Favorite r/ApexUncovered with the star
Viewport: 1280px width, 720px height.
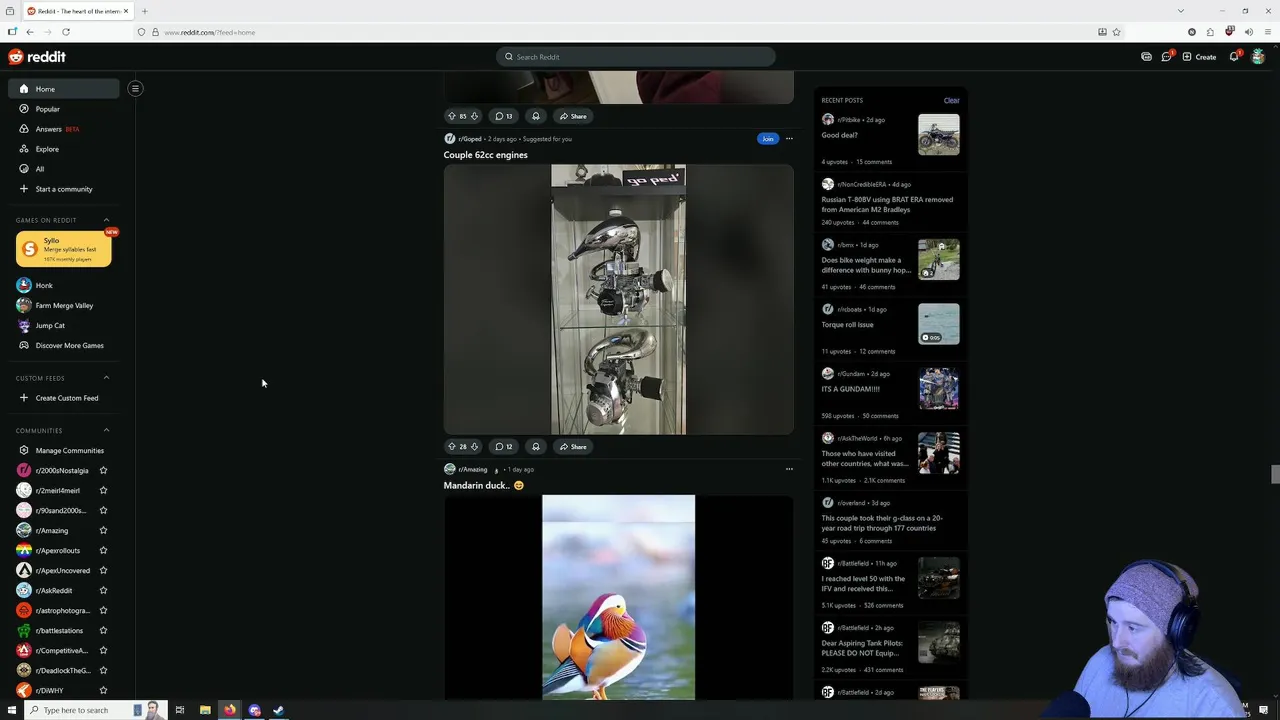(103, 570)
